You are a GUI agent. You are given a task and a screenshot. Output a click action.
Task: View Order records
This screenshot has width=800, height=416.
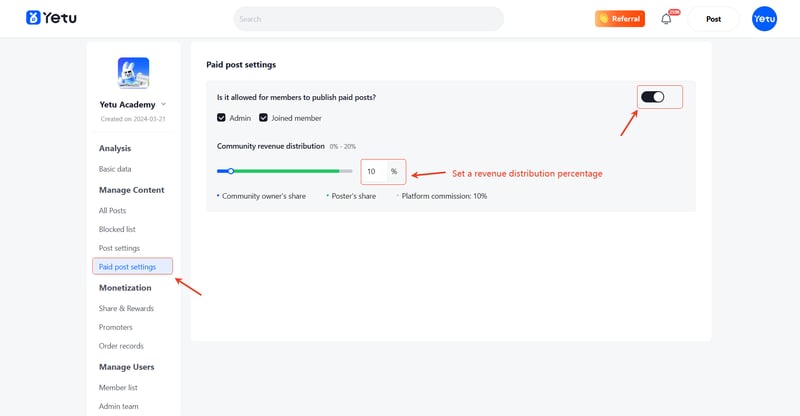click(121, 346)
